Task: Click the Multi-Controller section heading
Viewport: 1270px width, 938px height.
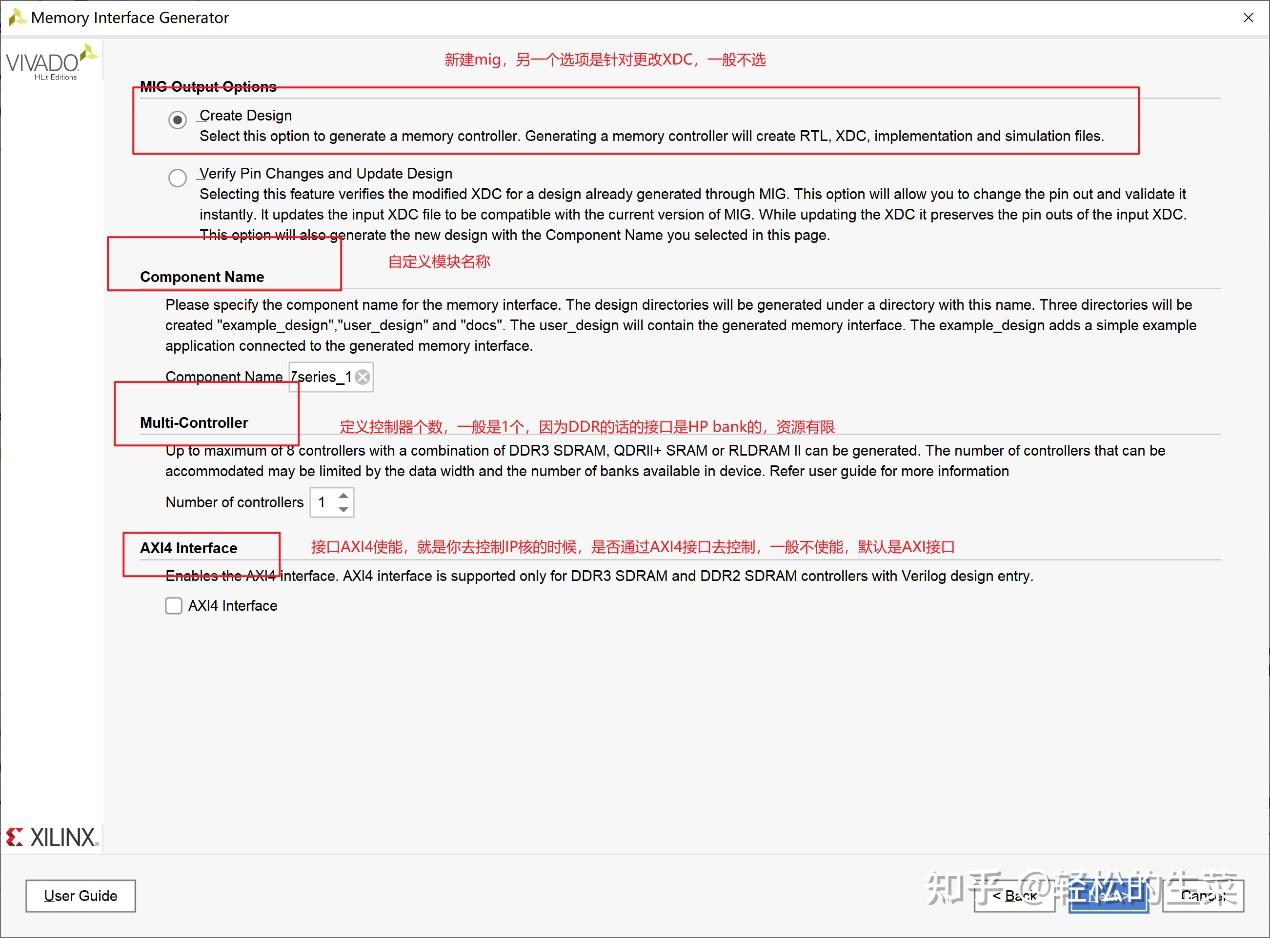Action: 194,423
